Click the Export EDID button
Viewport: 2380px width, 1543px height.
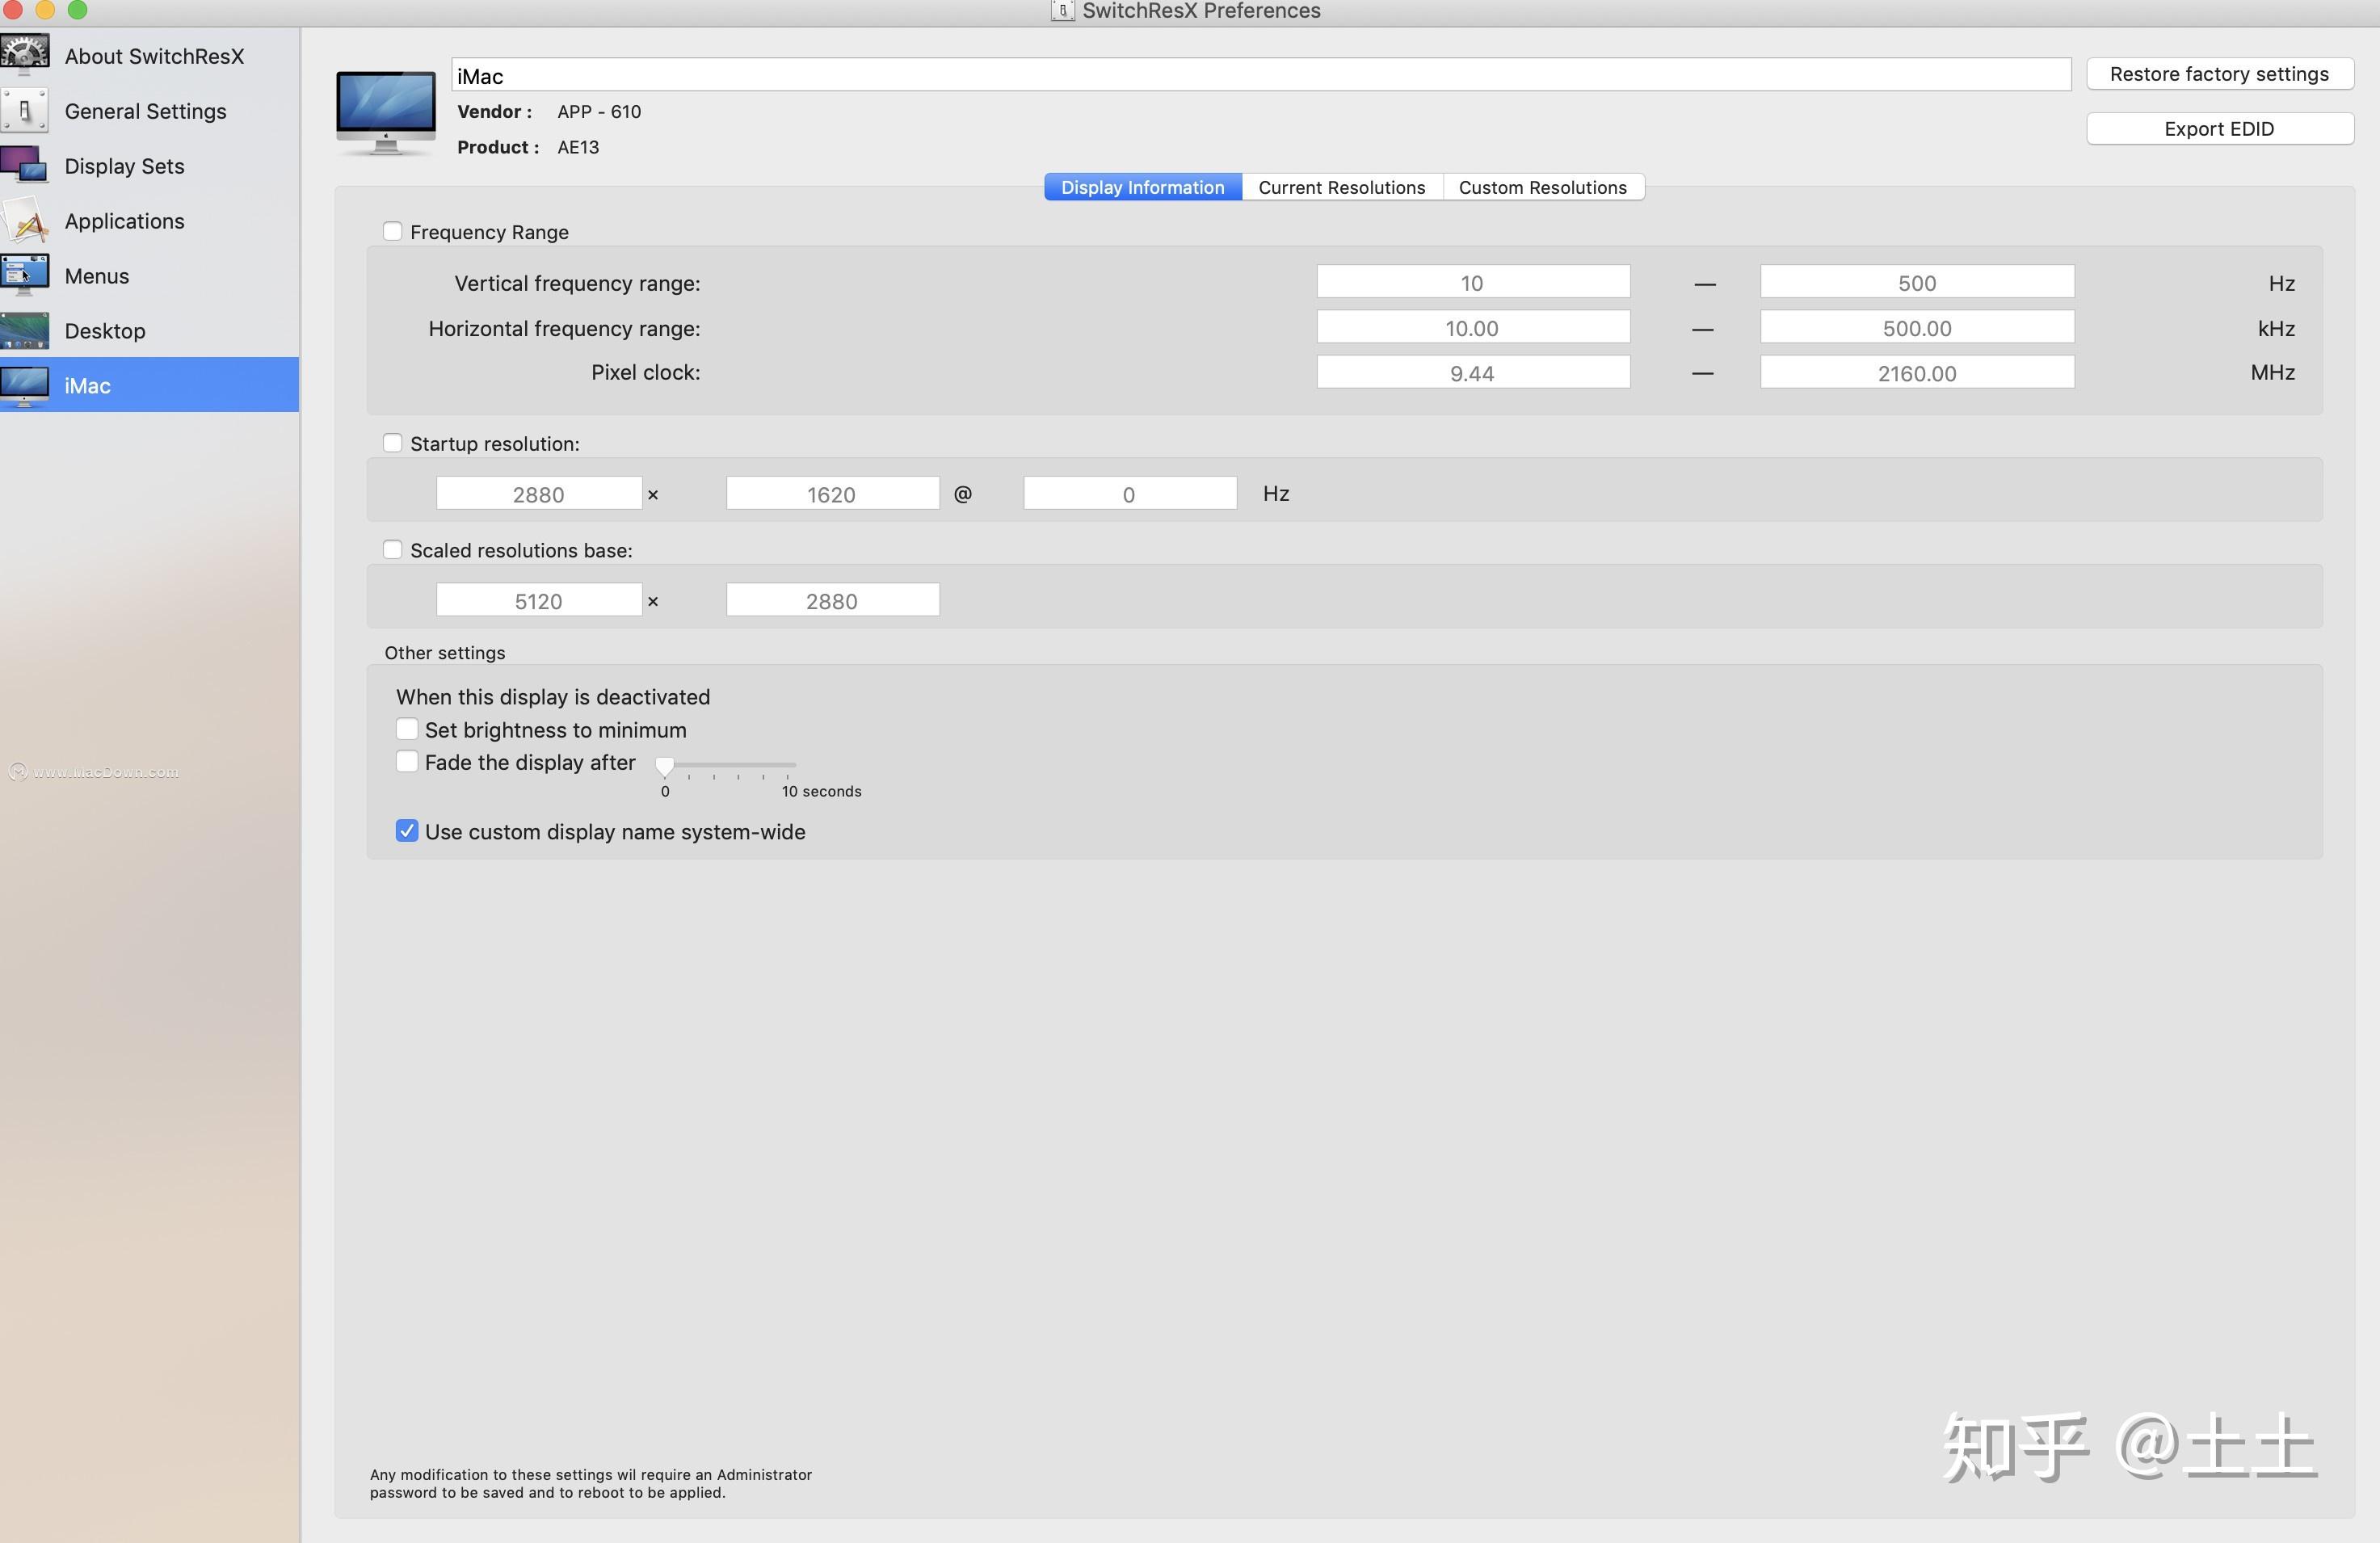coord(2220,128)
